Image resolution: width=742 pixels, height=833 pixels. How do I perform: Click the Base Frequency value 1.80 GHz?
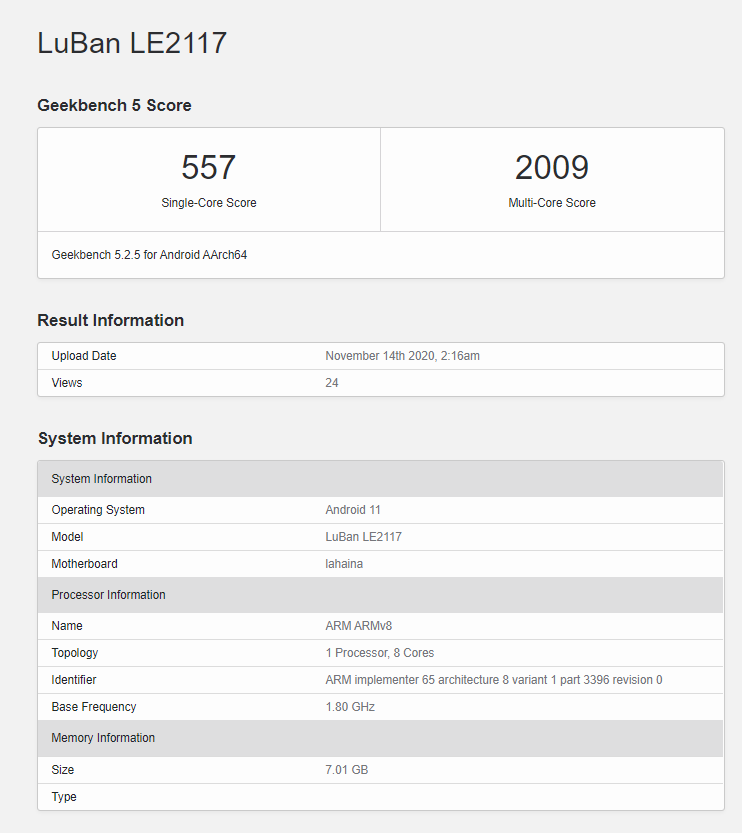350,707
